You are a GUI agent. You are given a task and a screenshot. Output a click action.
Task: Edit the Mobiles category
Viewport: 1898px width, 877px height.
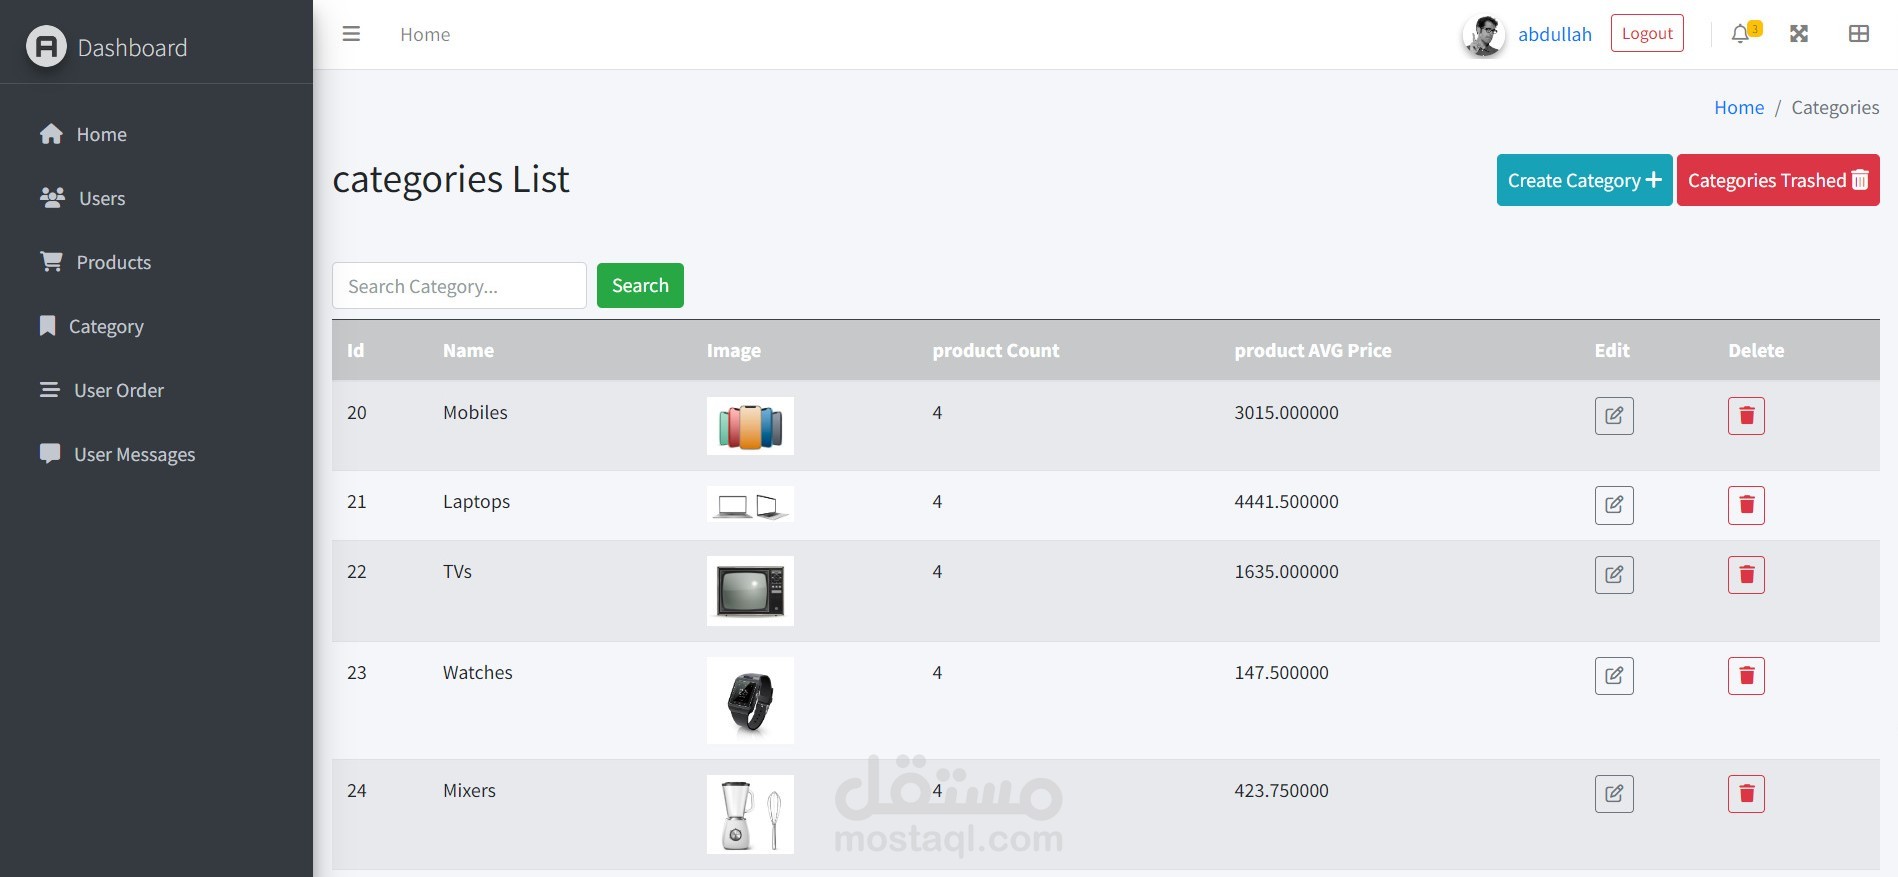click(1614, 416)
